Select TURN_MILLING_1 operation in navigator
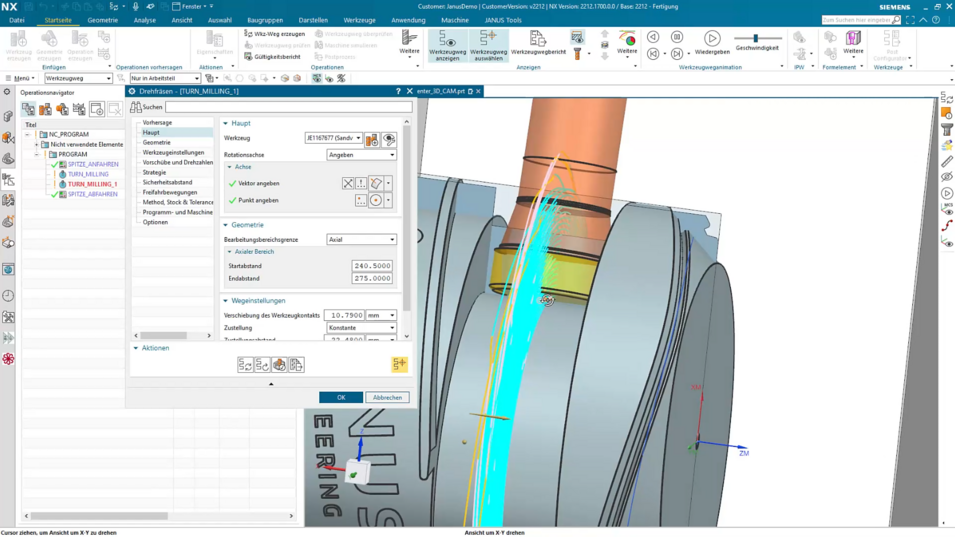Image resolution: width=955 pixels, height=537 pixels. tap(92, 184)
